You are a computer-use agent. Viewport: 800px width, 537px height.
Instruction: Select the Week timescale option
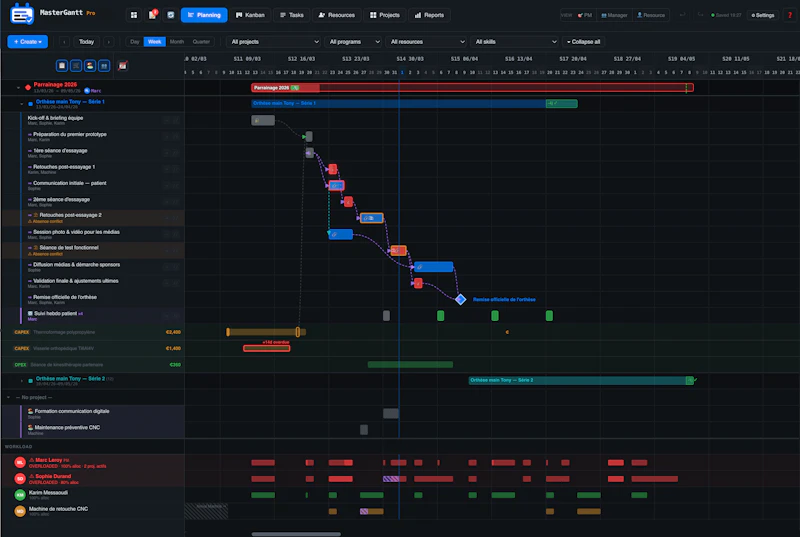[155, 42]
